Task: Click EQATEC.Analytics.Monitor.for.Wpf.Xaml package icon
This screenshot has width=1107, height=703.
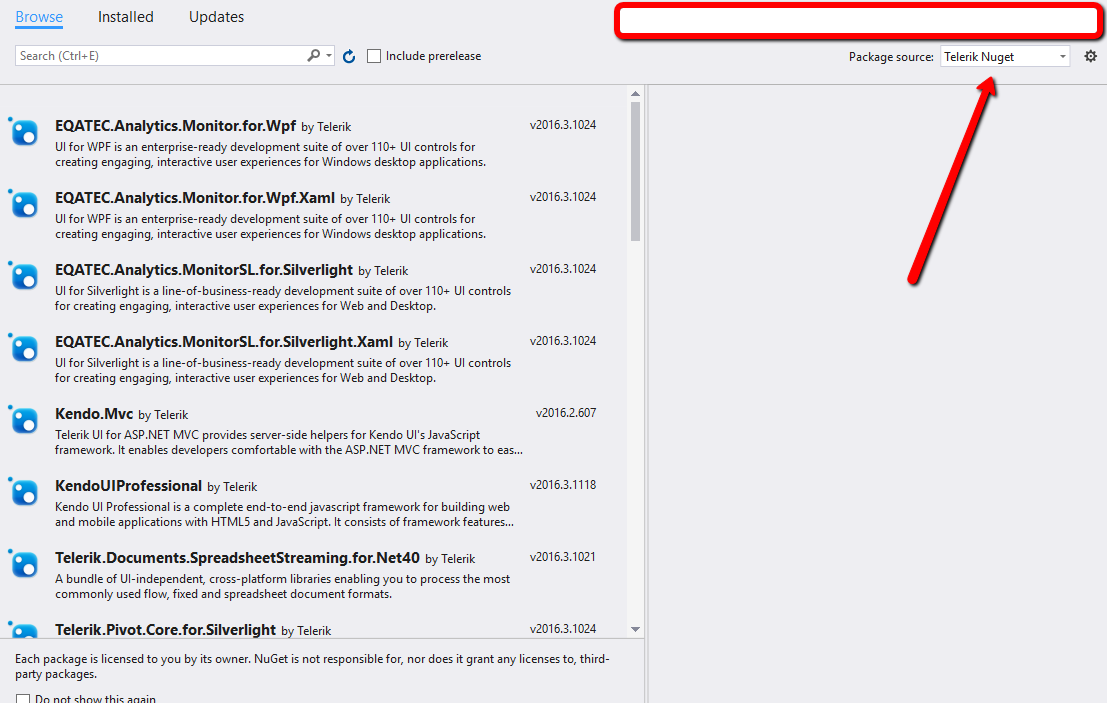Action: (23, 203)
